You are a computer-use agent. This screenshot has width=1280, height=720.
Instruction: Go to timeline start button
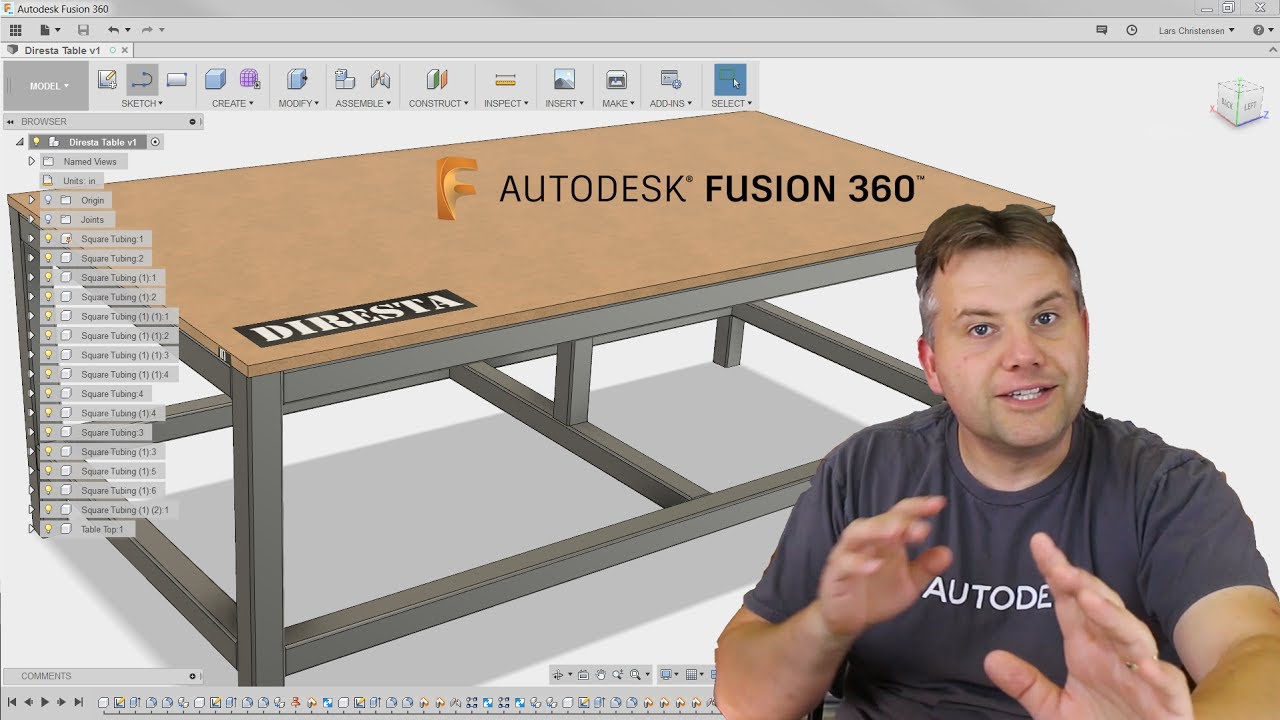pos(12,703)
